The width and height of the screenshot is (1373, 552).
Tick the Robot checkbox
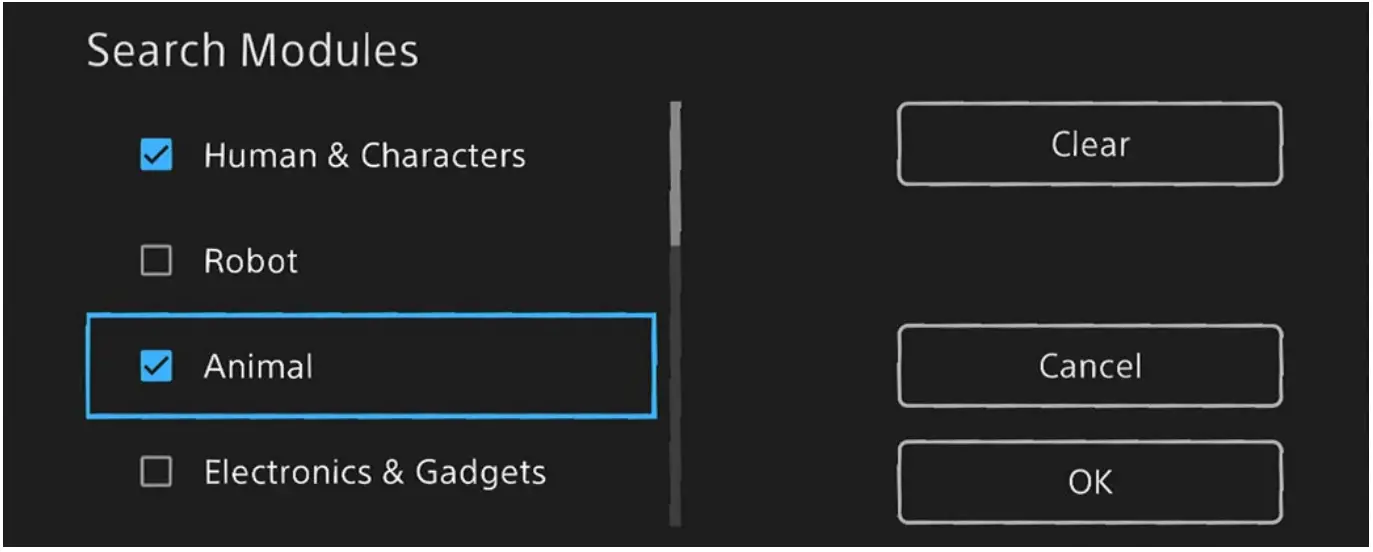pos(156,262)
